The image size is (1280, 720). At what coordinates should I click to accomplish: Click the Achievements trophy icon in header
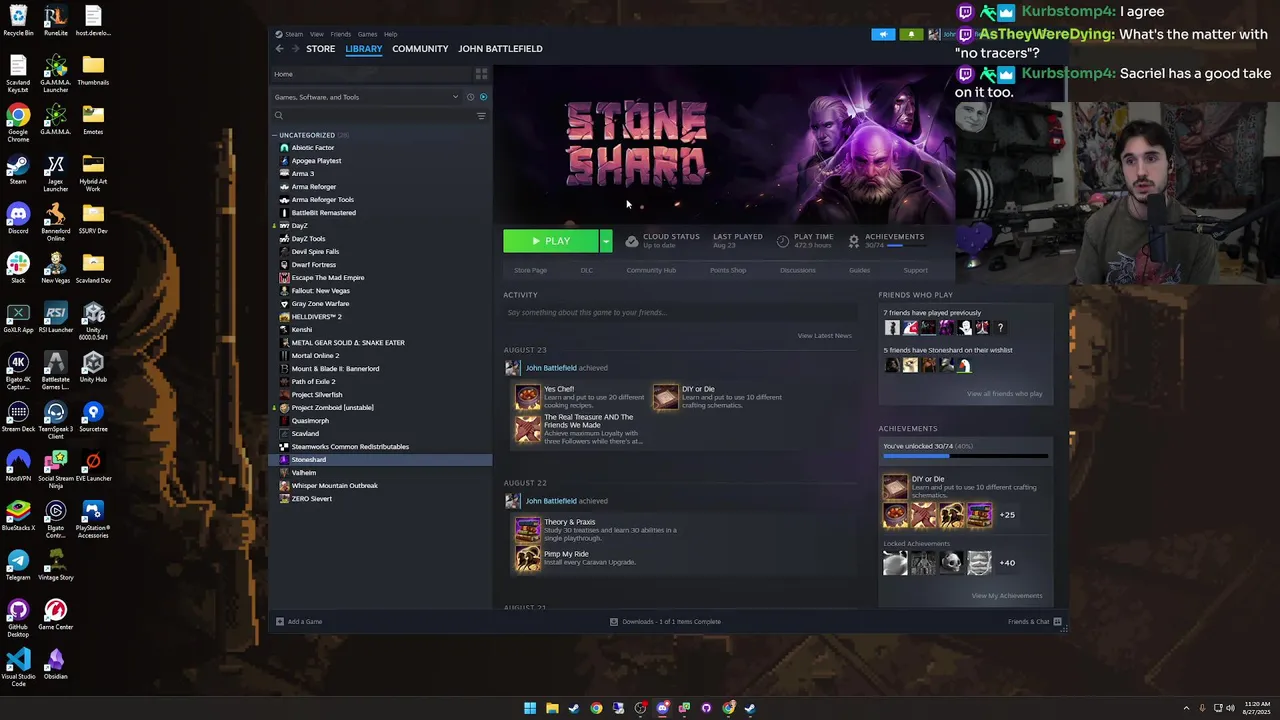point(854,242)
